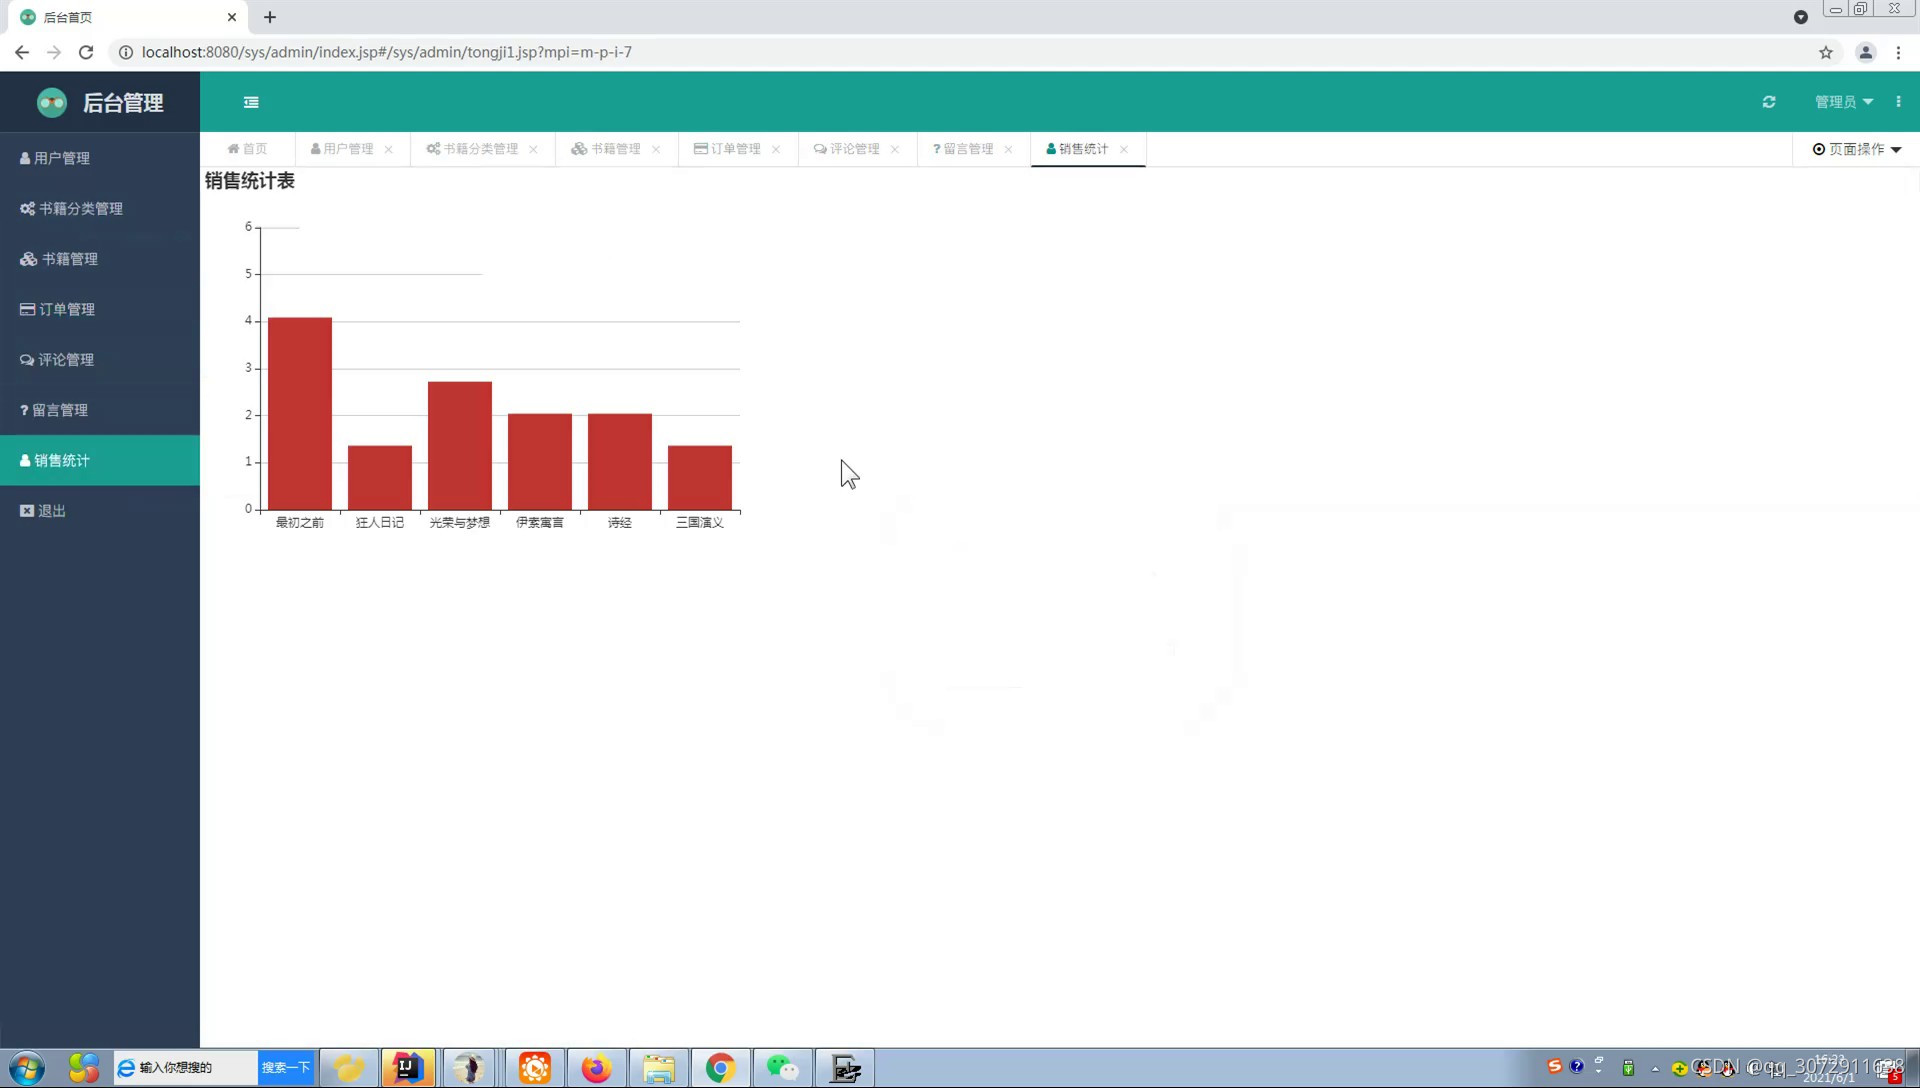Open the orange circular app taskbar icon
The image size is (1920, 1088).
pos(535,1068)
